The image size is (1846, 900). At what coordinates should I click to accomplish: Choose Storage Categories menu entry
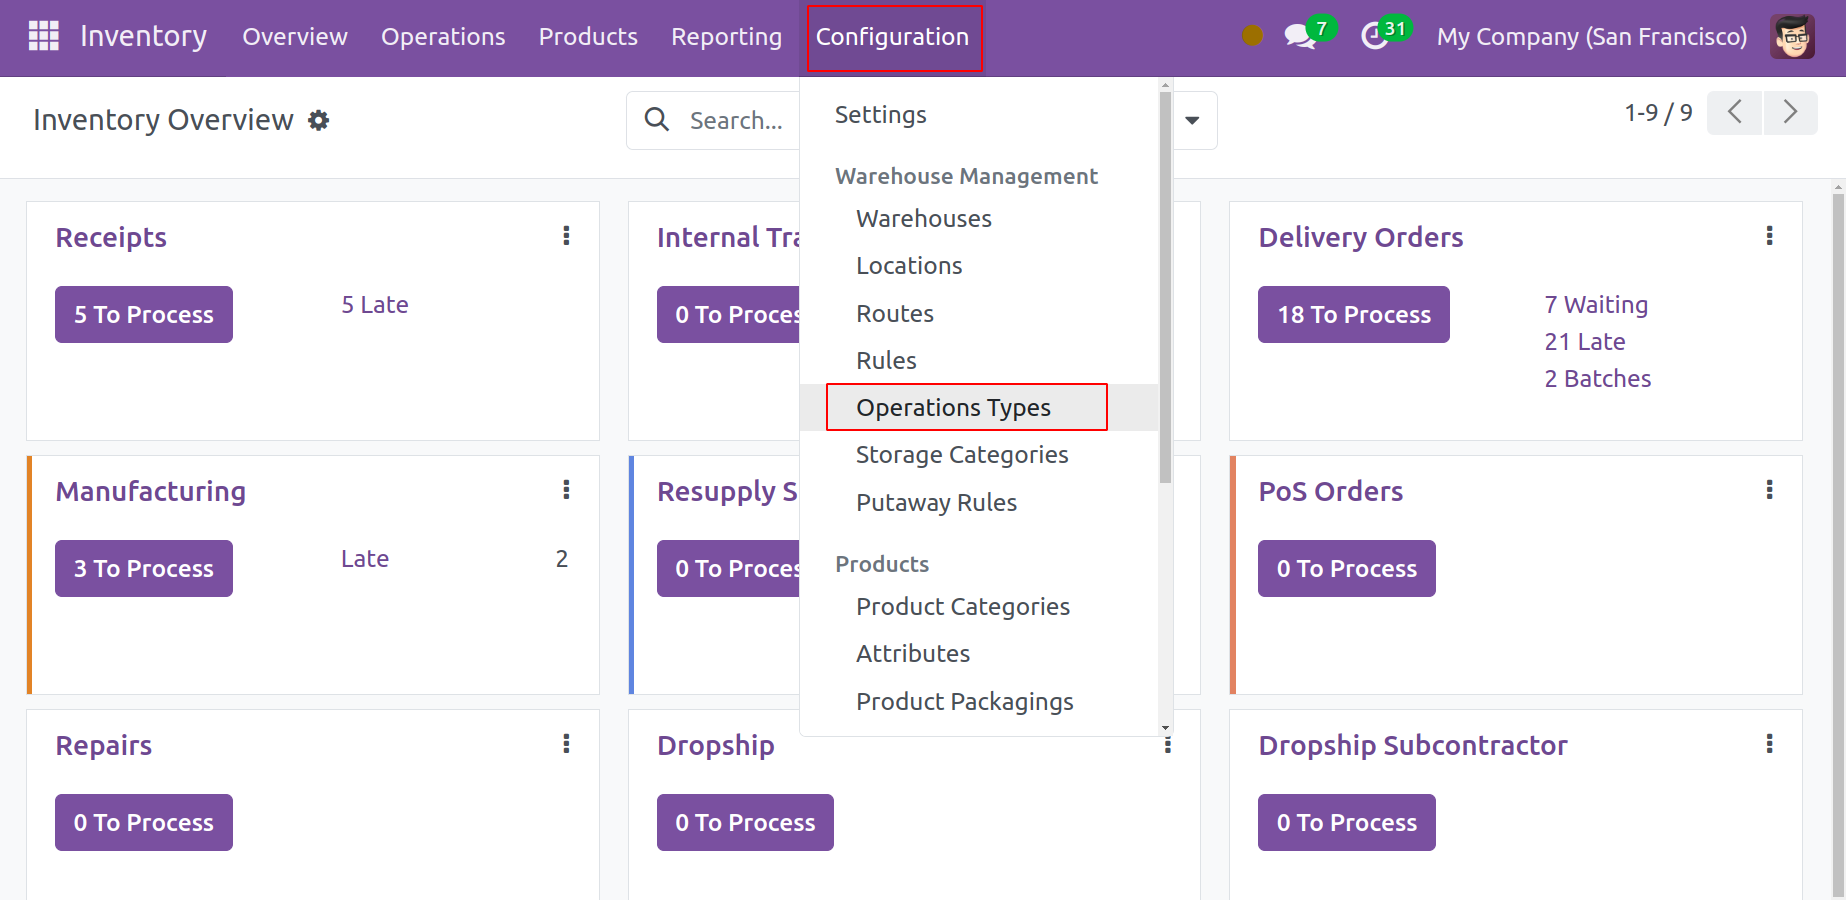(x=962, y=455)
